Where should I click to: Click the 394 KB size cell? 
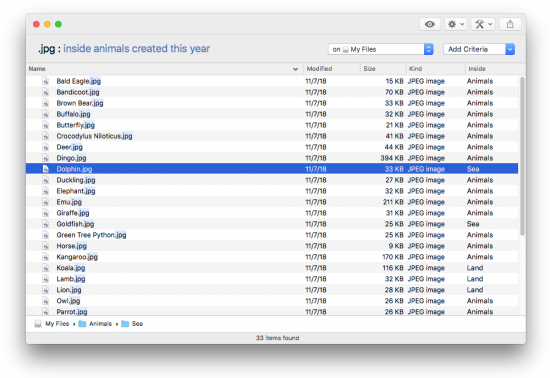point(392,158)
